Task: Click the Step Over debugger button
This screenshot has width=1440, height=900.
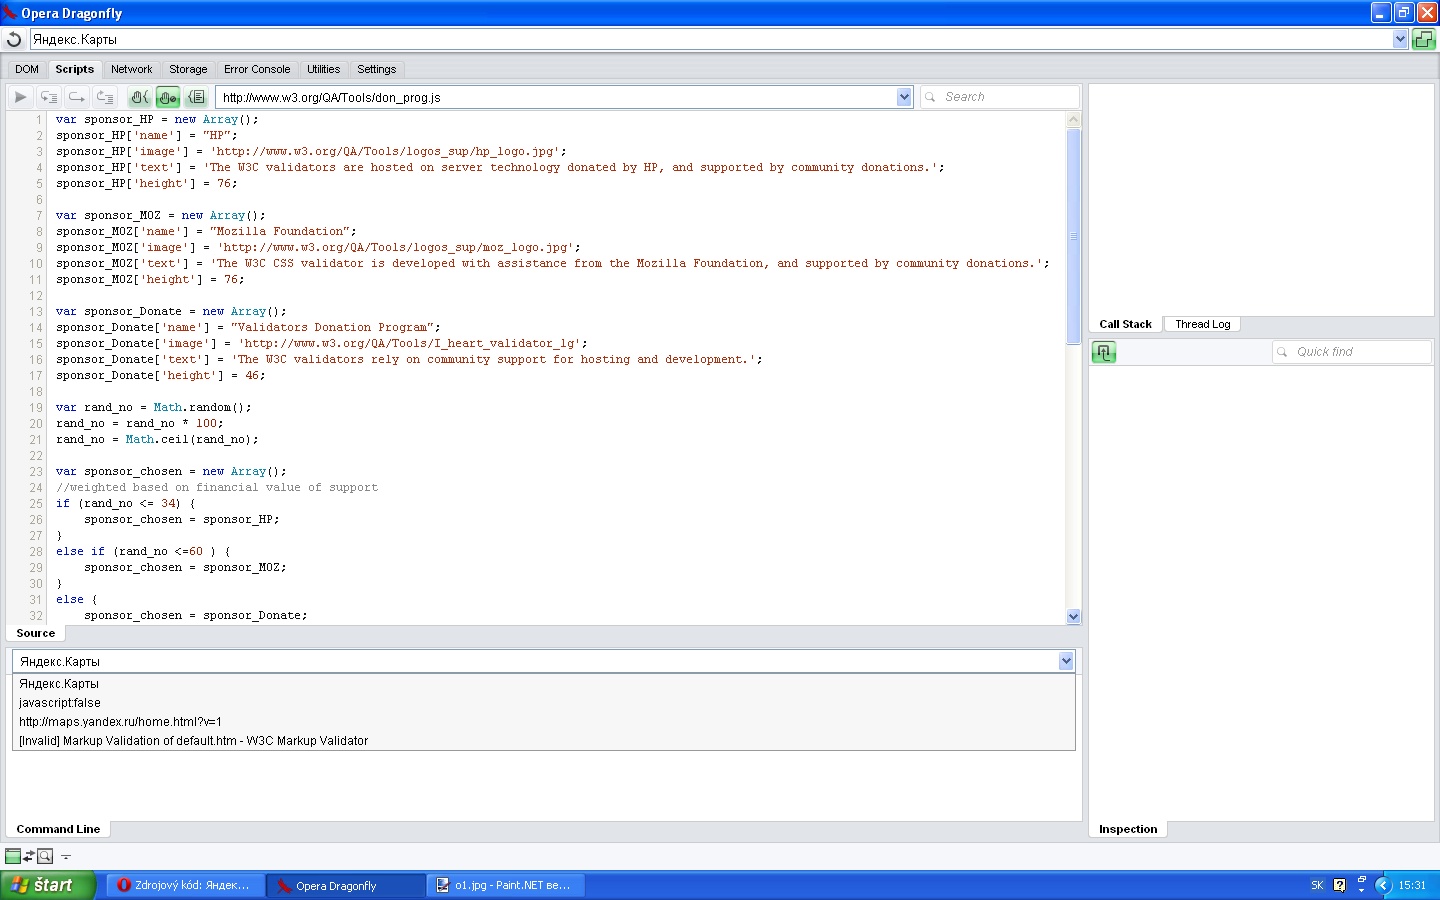Action: coord(76,97)
